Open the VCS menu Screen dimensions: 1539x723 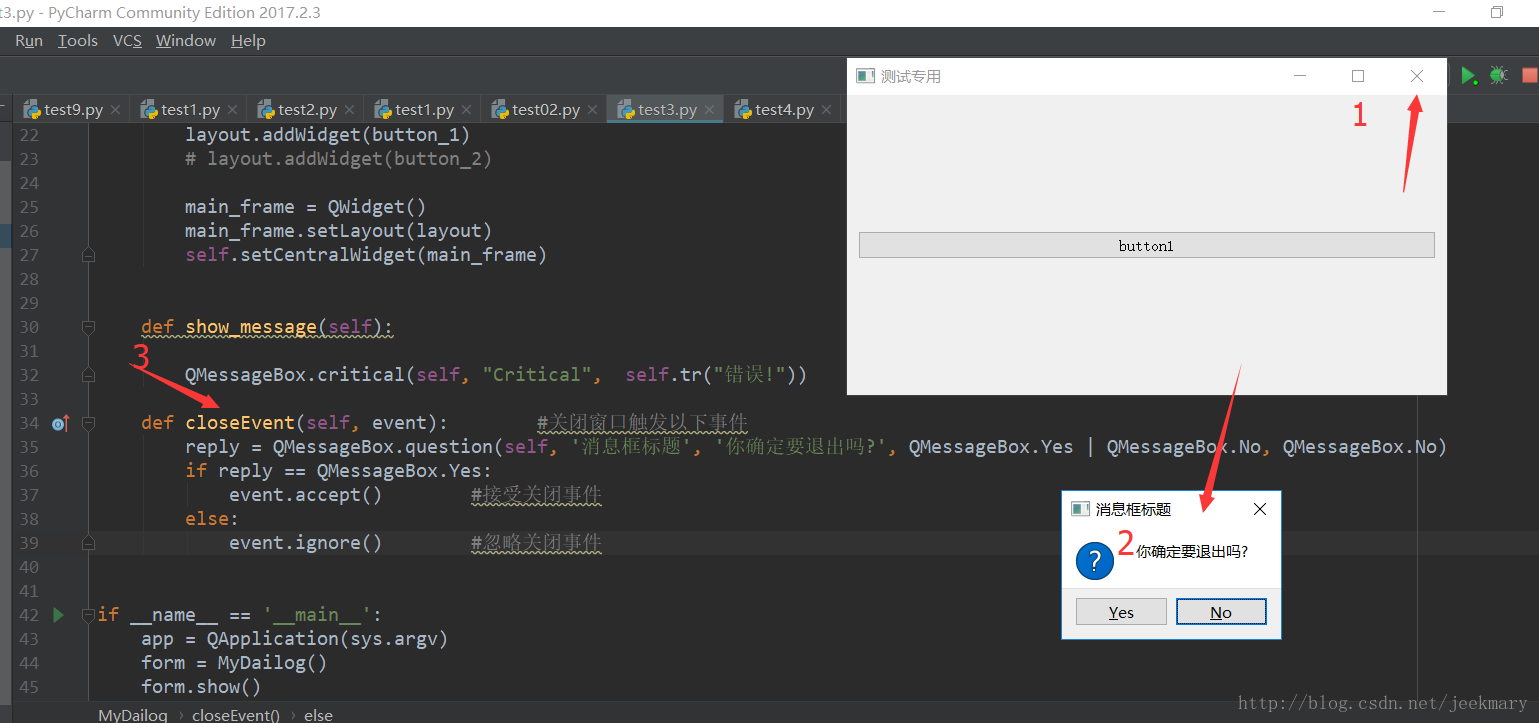coord(127,40)
